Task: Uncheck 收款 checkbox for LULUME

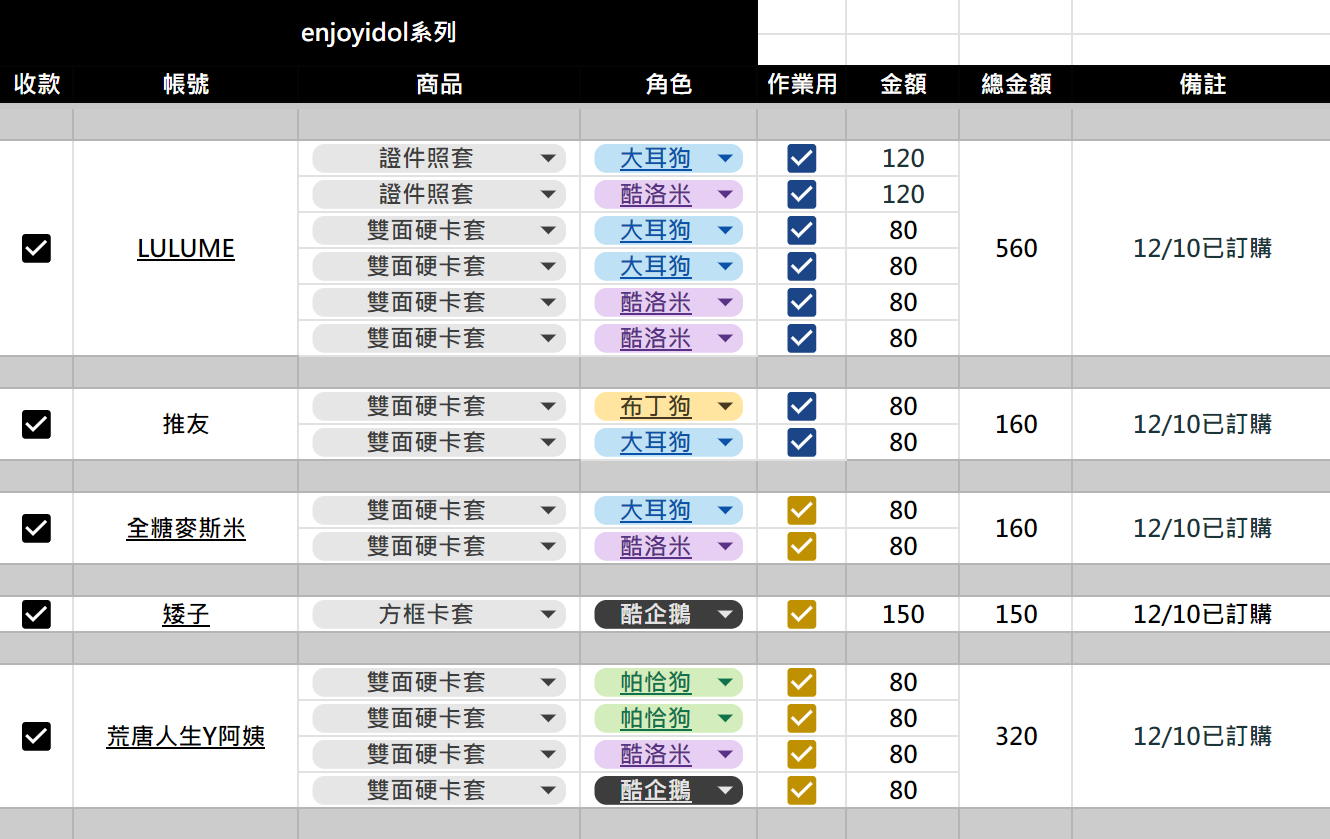Action: (36, 248)
